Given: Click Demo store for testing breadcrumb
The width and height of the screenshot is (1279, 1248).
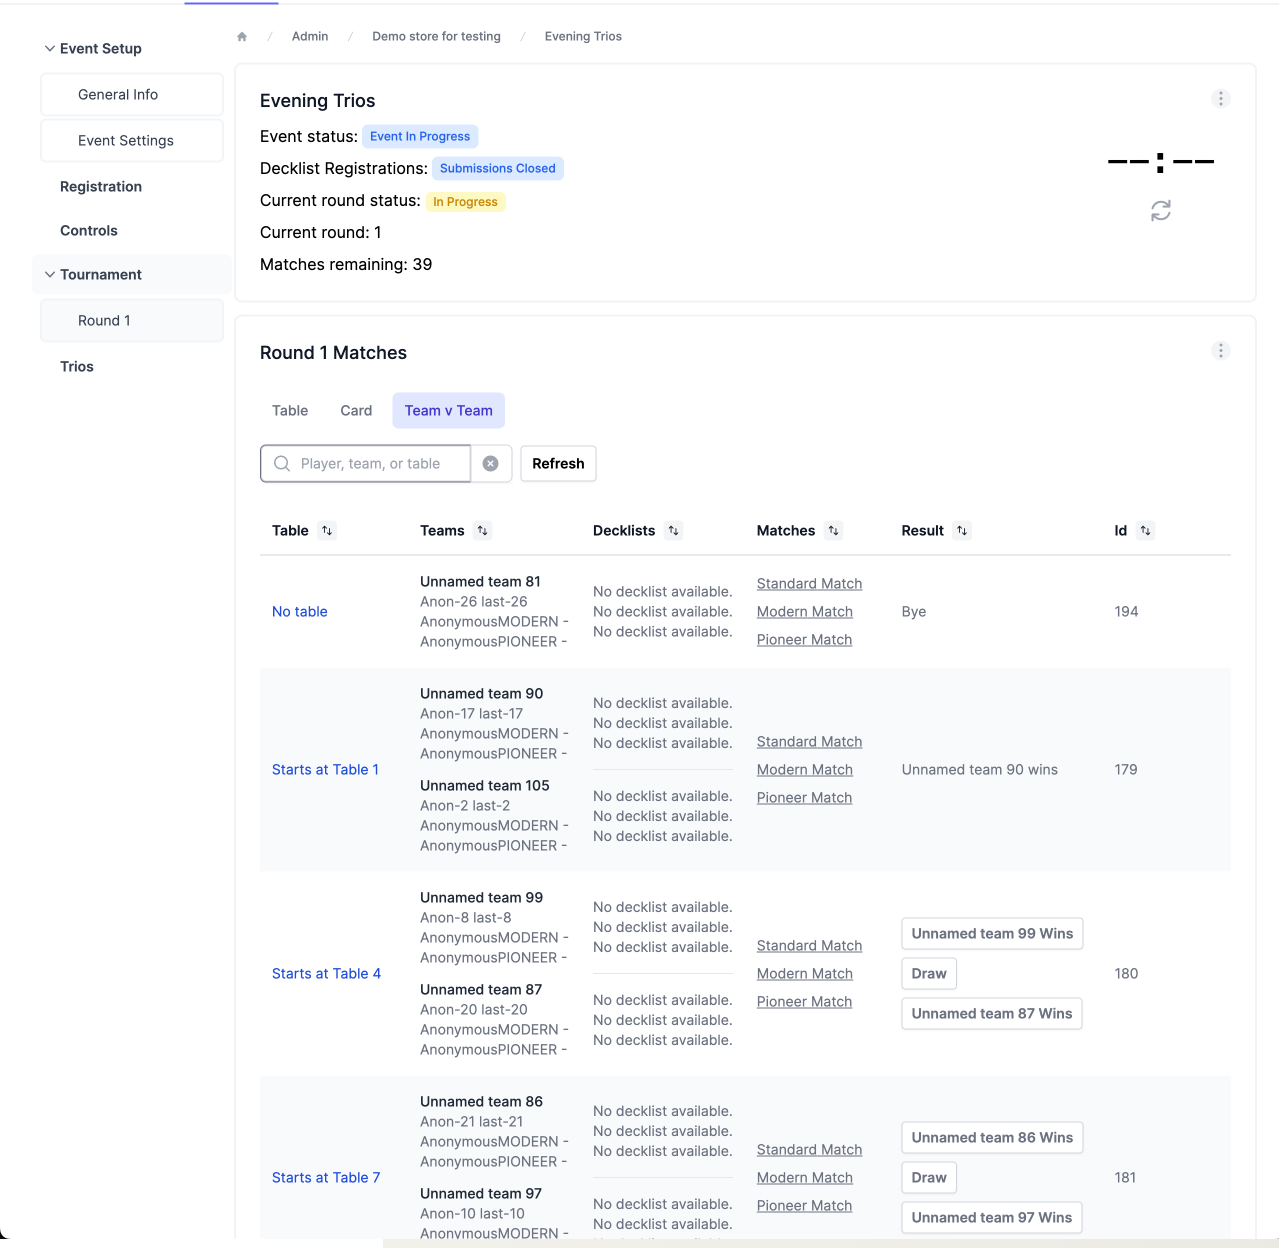Looking at the screenshot, I should tap(437, 37).
